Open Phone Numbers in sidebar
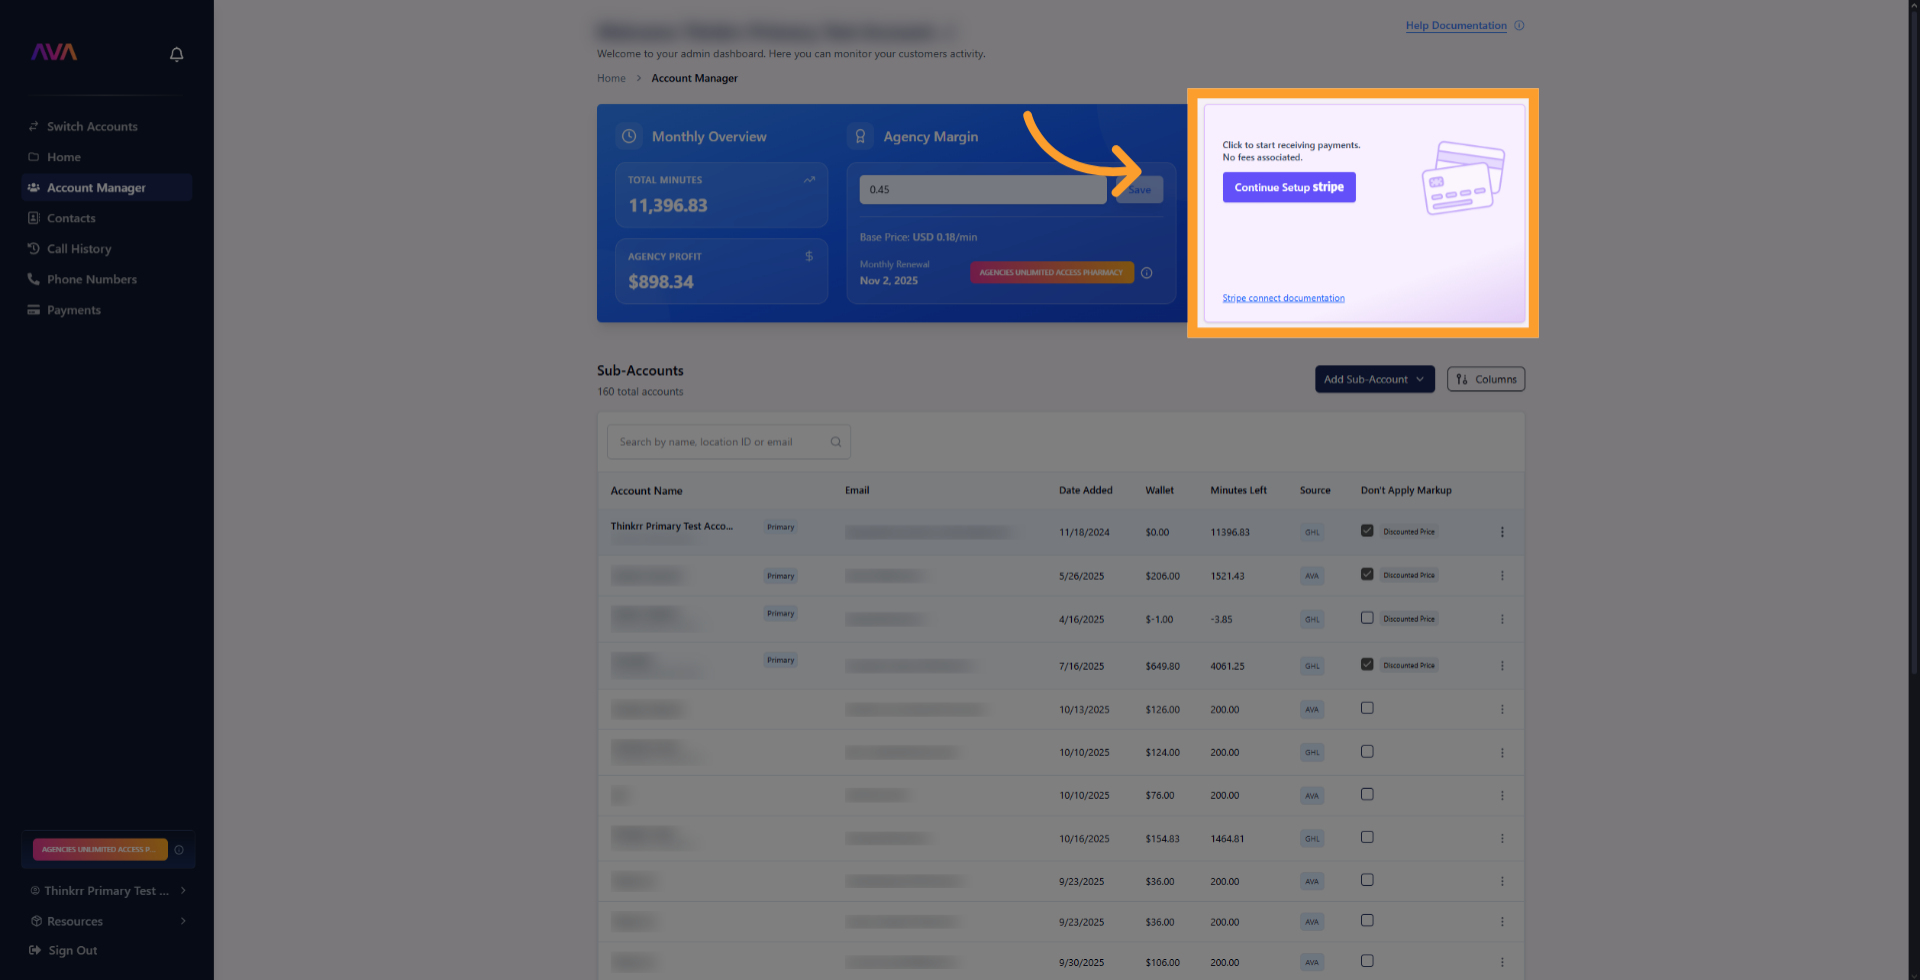 click(x=92, y=280)
